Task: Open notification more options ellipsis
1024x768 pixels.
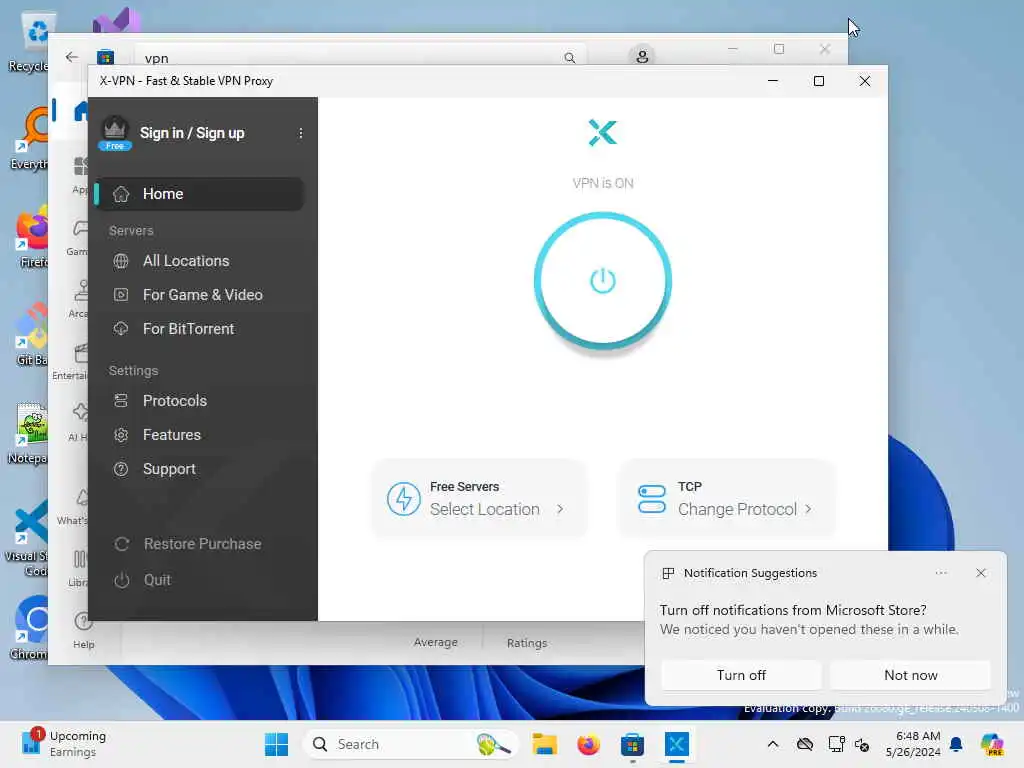Action: 940,573
